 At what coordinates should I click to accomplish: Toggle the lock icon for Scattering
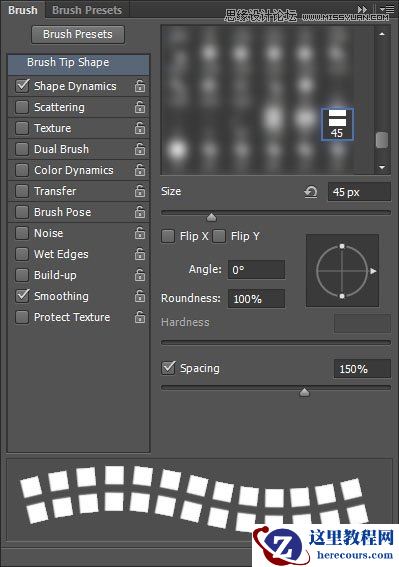[x=140, y=107]
